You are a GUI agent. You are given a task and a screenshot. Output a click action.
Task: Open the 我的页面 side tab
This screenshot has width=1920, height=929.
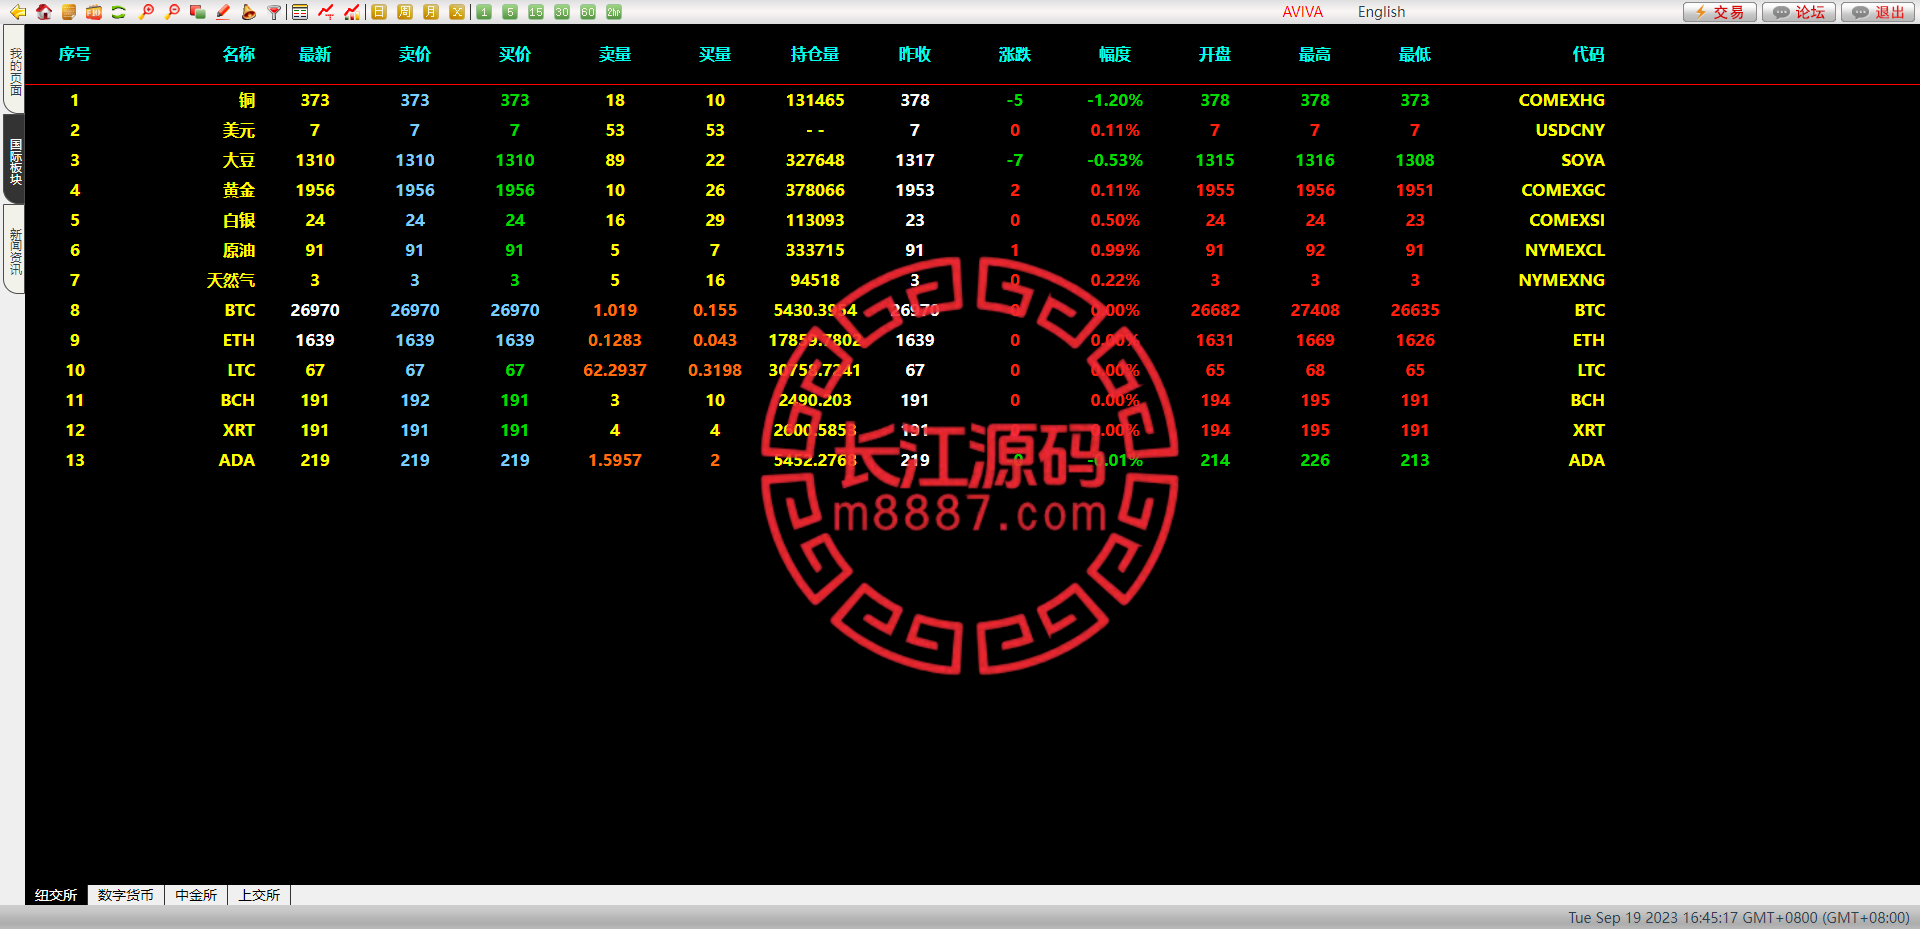(x=15, y=70)
